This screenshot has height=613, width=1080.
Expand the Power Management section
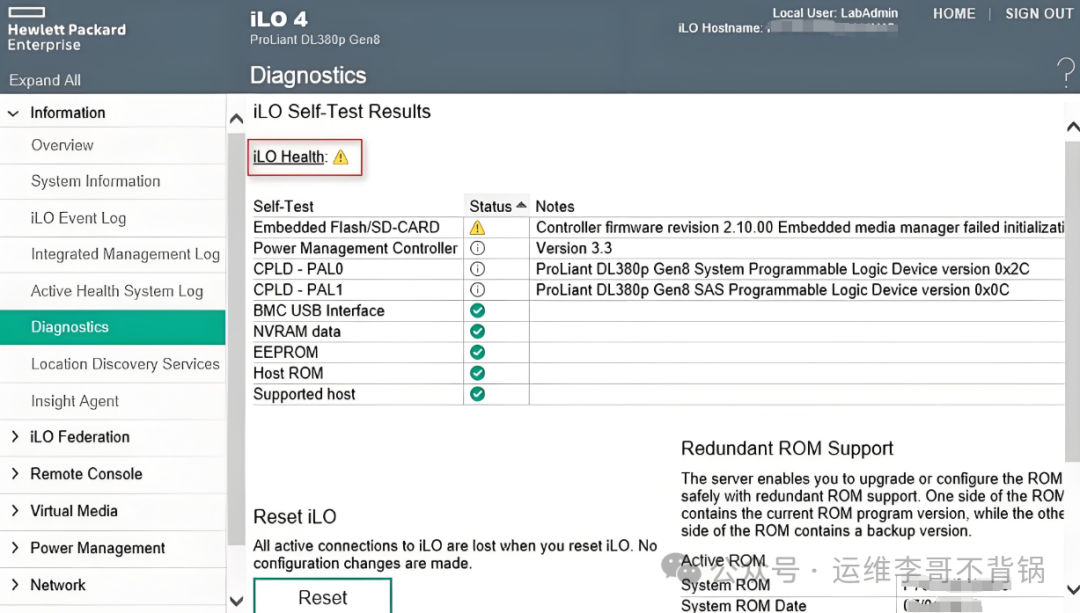(x=14, y=548)
